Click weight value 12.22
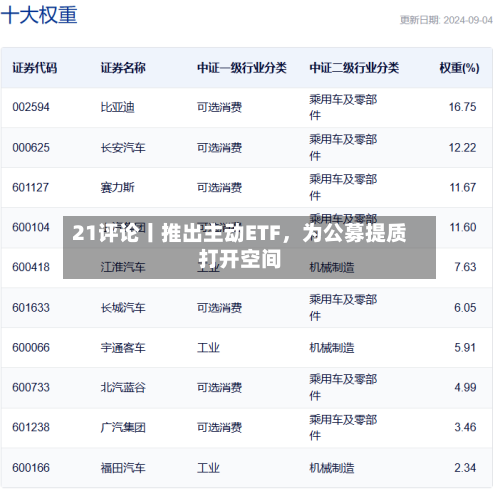Screen dimensions: 500x496 tap(462, 147)
